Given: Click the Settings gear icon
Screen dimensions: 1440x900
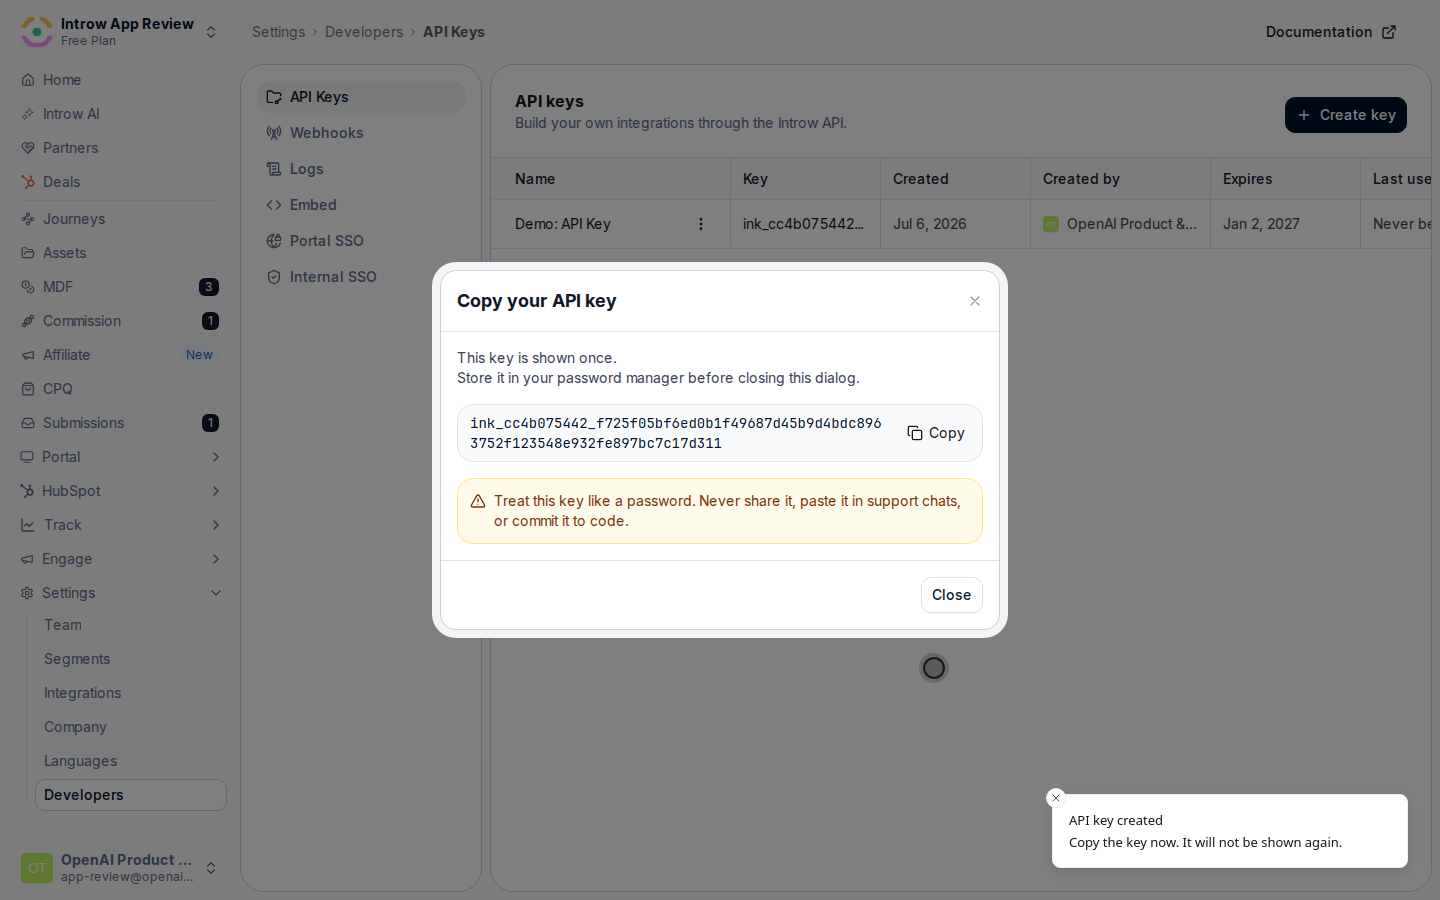Looking at the screenshot, I should tap(27, 593).
